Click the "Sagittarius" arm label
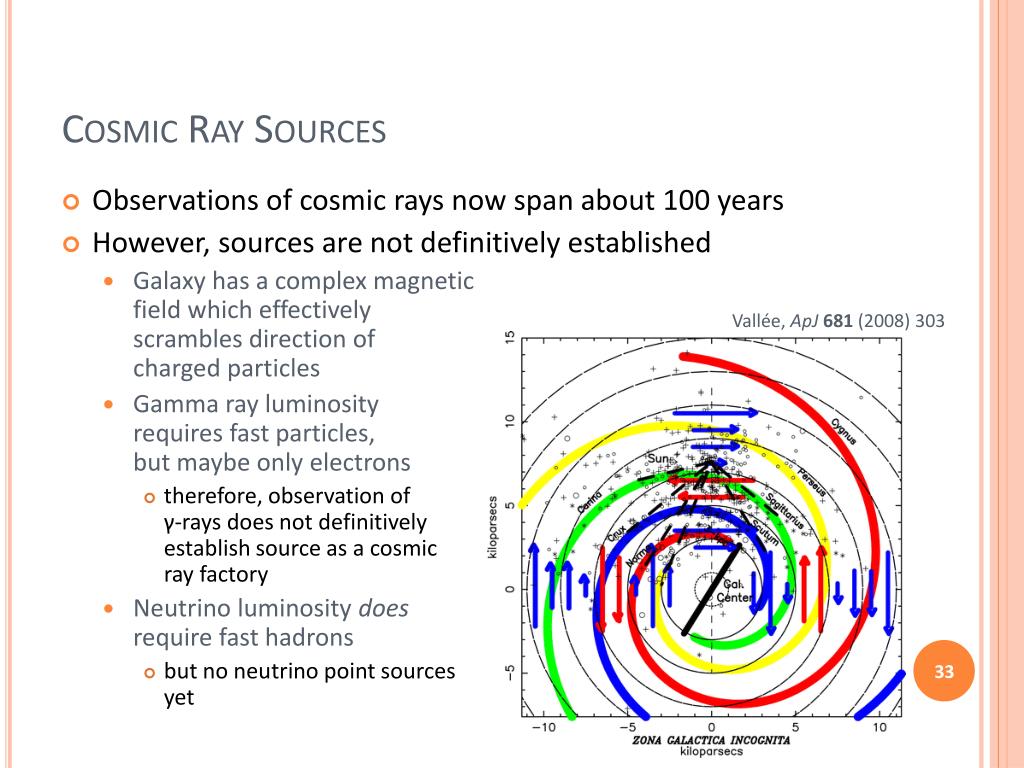This screenshot has height=768, width=1024. click(x=784, y=510)
